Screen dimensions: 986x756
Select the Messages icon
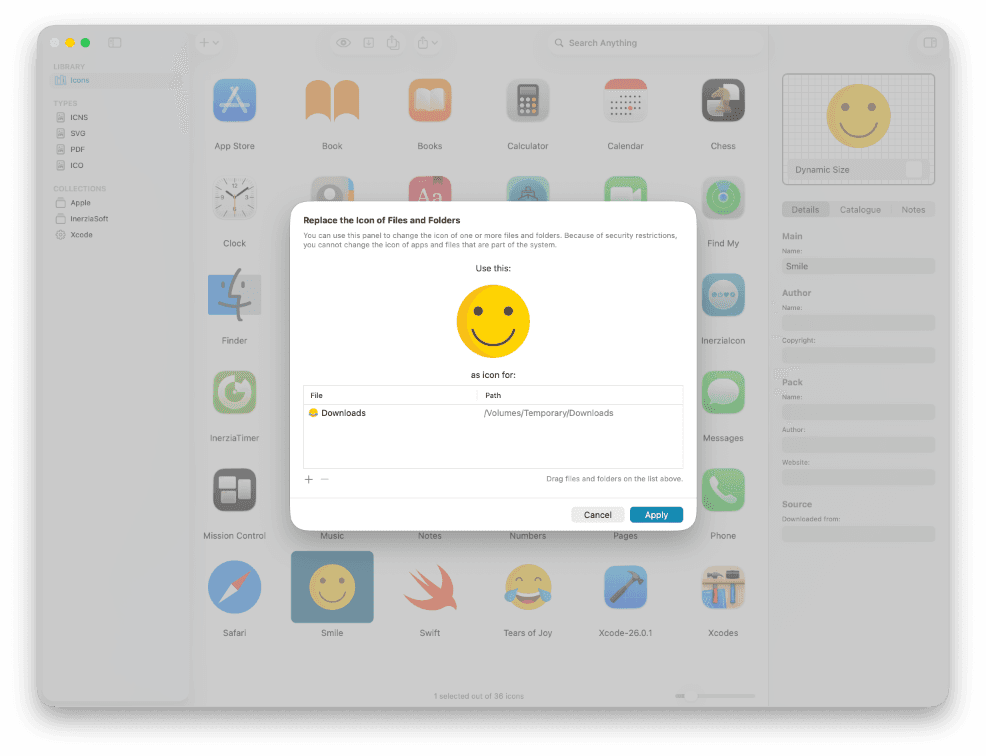coord(723,392)
